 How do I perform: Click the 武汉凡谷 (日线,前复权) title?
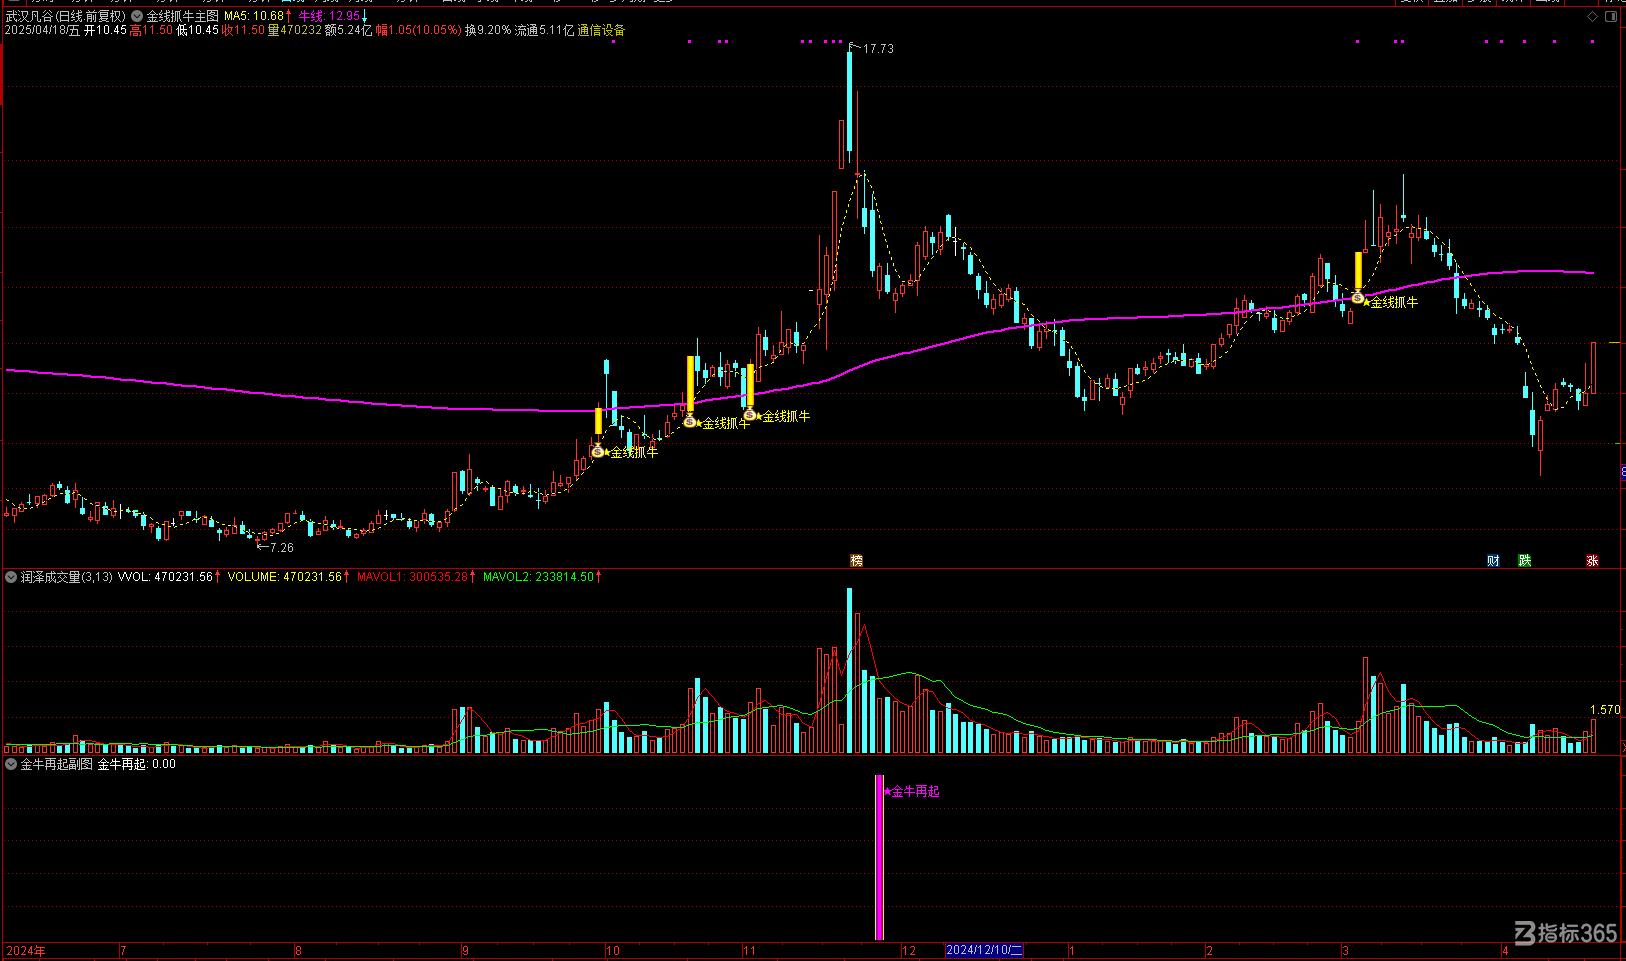pos(66,16)
